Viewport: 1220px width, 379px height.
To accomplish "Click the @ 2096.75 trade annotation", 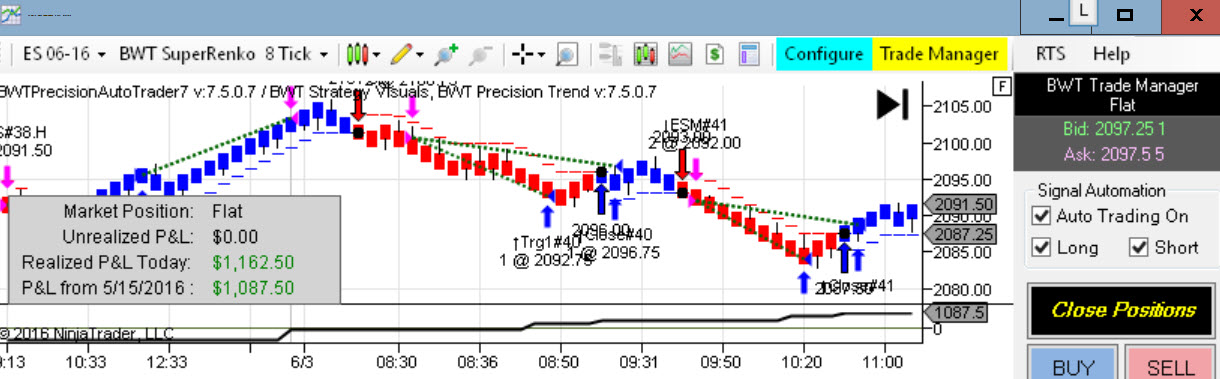I will [x=619, y=252].
